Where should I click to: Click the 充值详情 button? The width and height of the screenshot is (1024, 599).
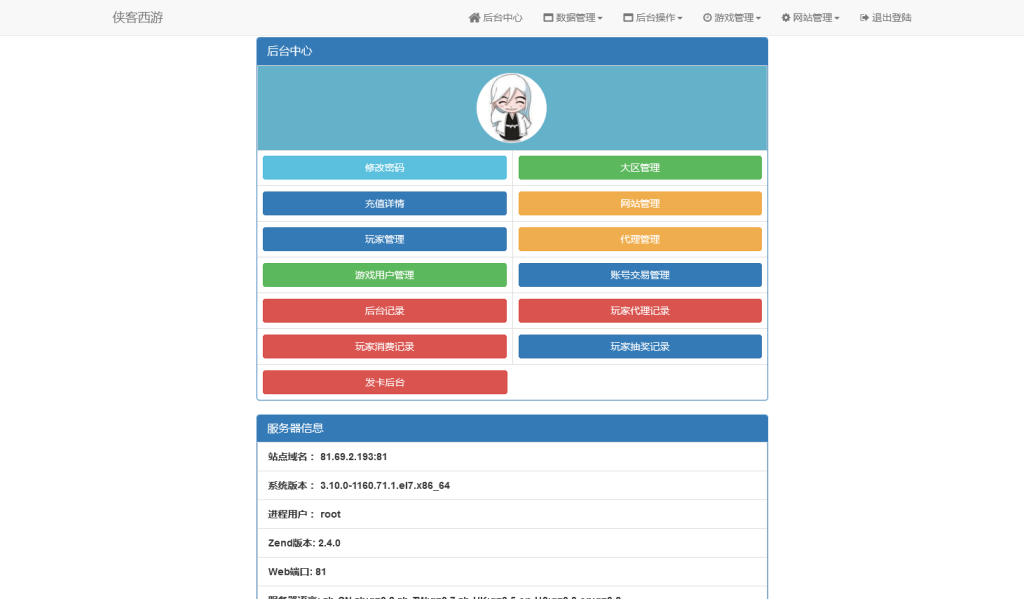[x=384, y=203]
